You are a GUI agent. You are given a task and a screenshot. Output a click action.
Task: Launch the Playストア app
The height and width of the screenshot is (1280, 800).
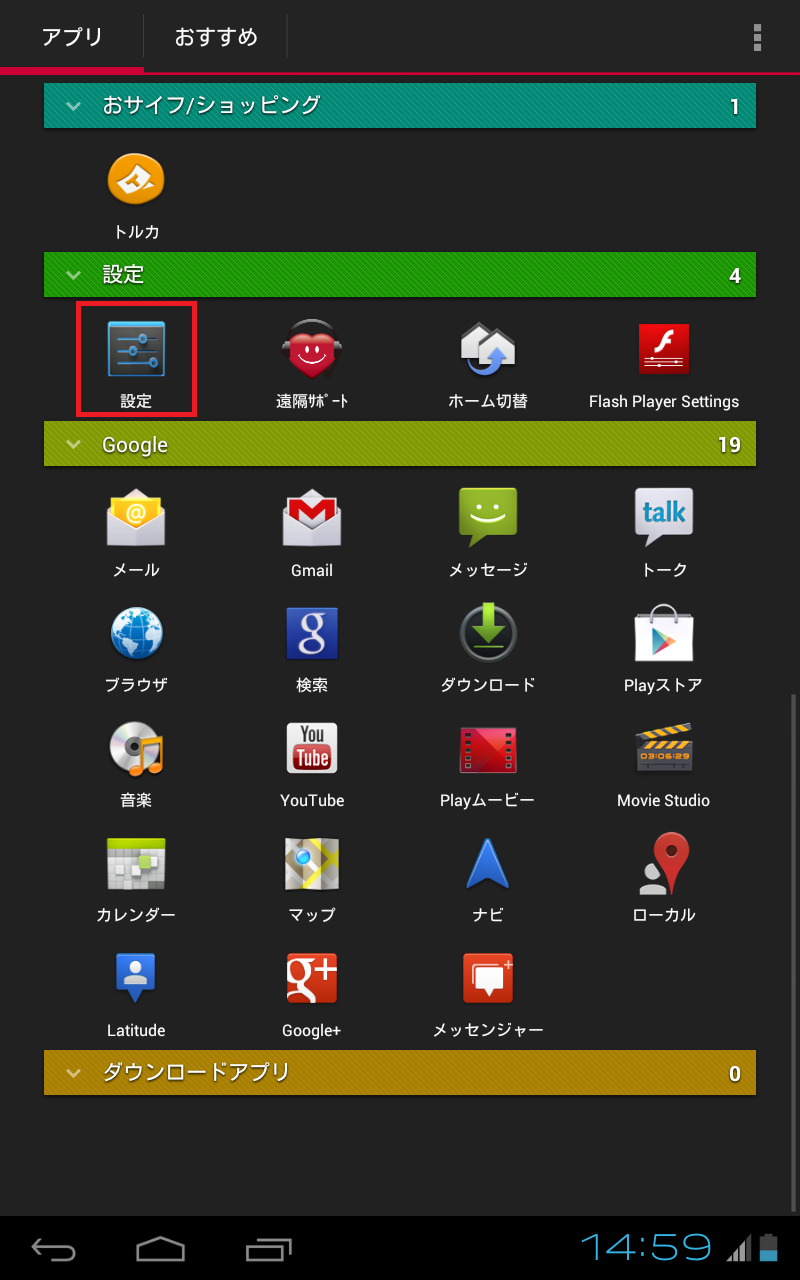click(x=664, y=647)
